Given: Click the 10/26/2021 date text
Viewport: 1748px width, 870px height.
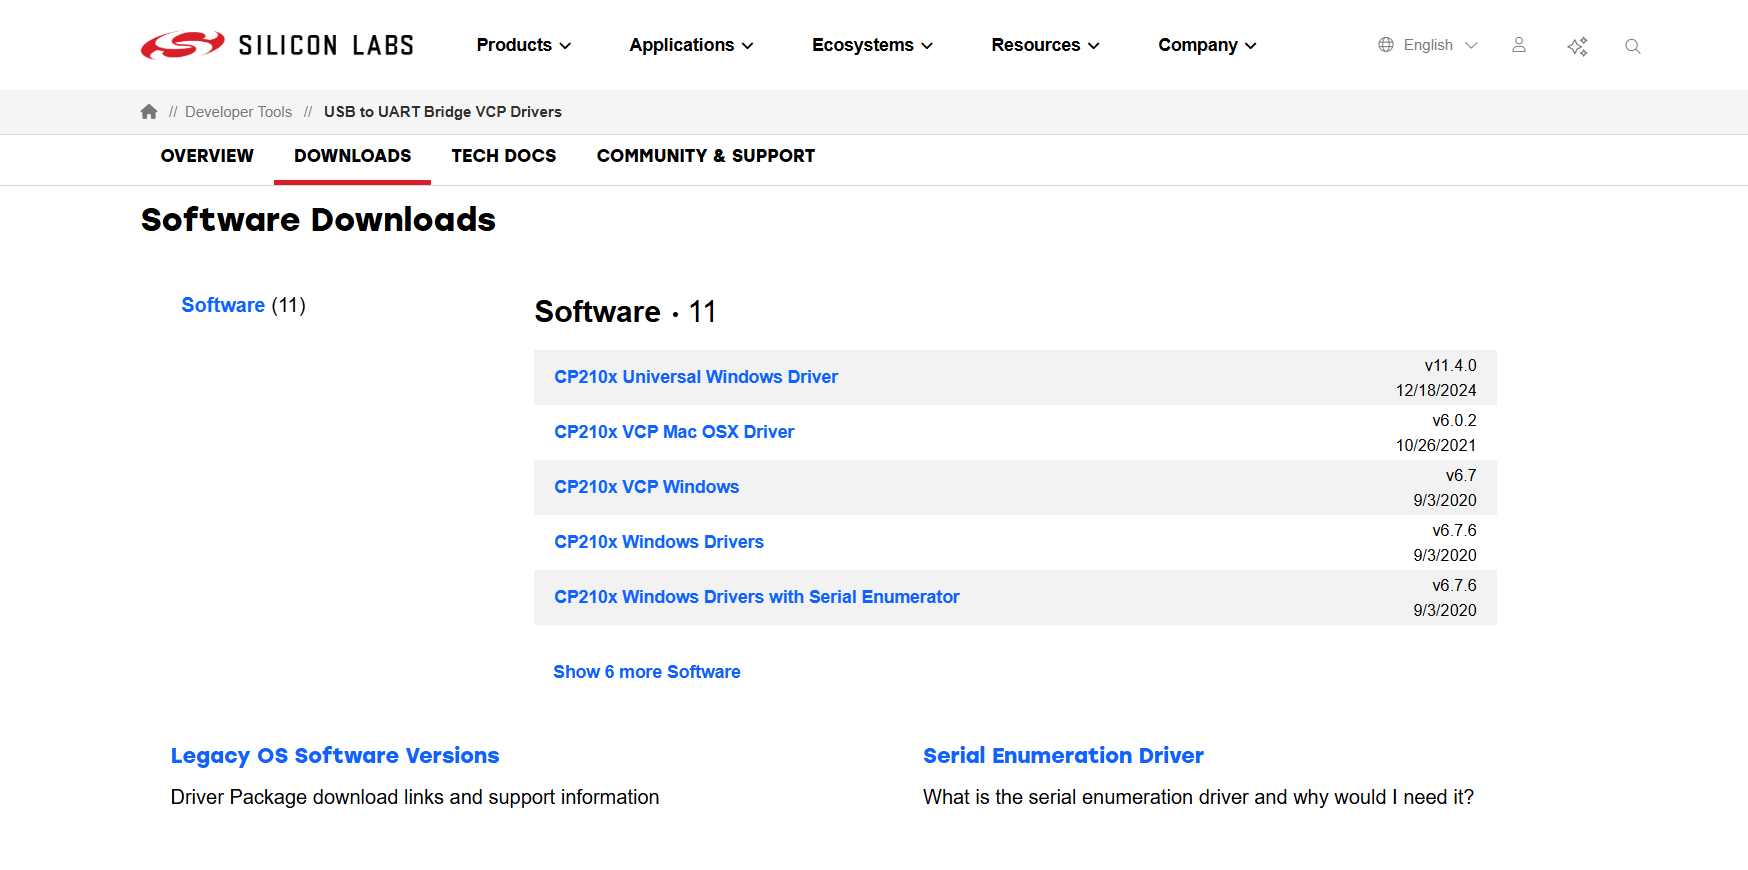Looking at the screenshot, I should [x=1436, y=445].
